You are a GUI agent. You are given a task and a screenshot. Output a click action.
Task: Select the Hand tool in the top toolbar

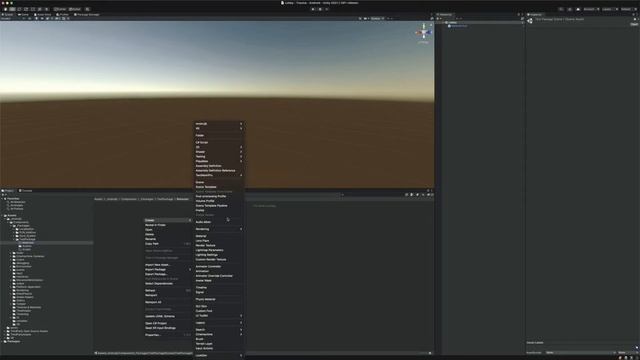(5, 9)
